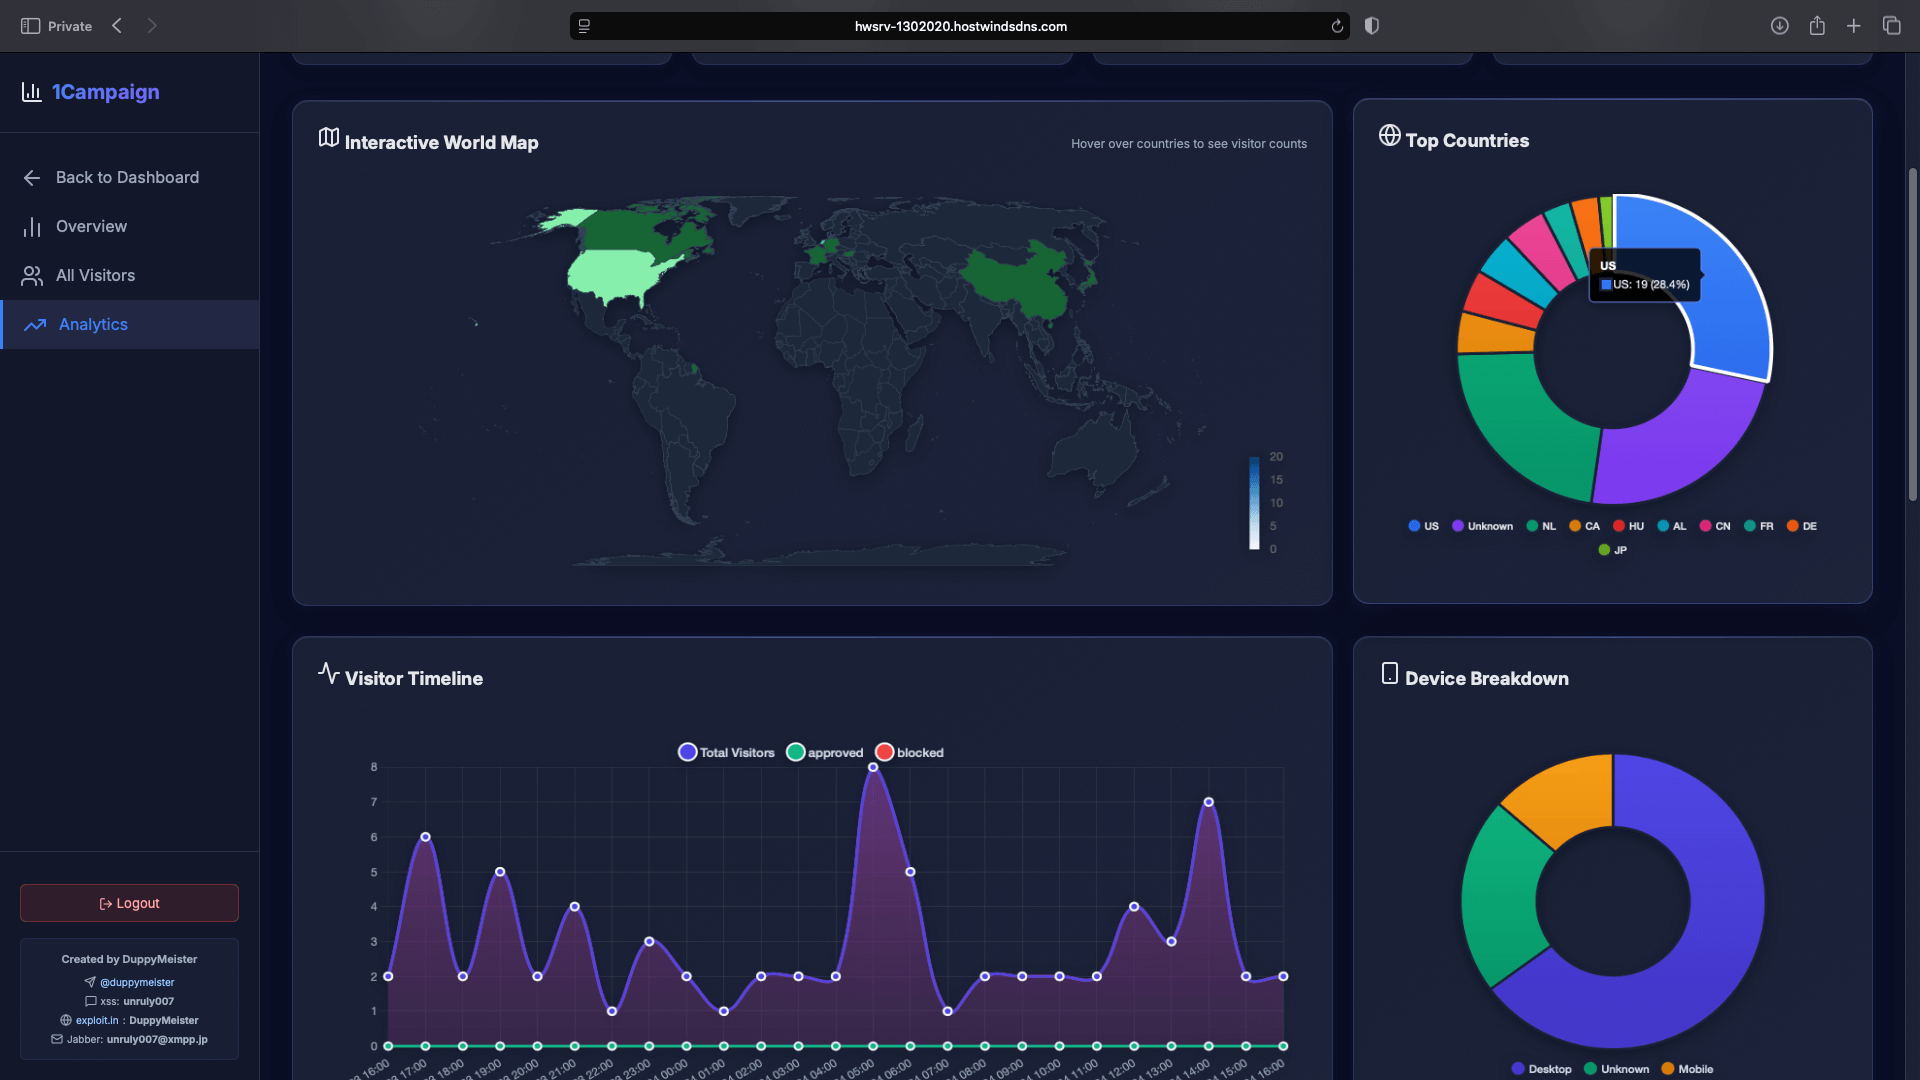Open the @duppymeister Telegram link
Image resolution: width=1920 pixels, height=1080 pixels.
pyautogui.click(x=136, y=982)
